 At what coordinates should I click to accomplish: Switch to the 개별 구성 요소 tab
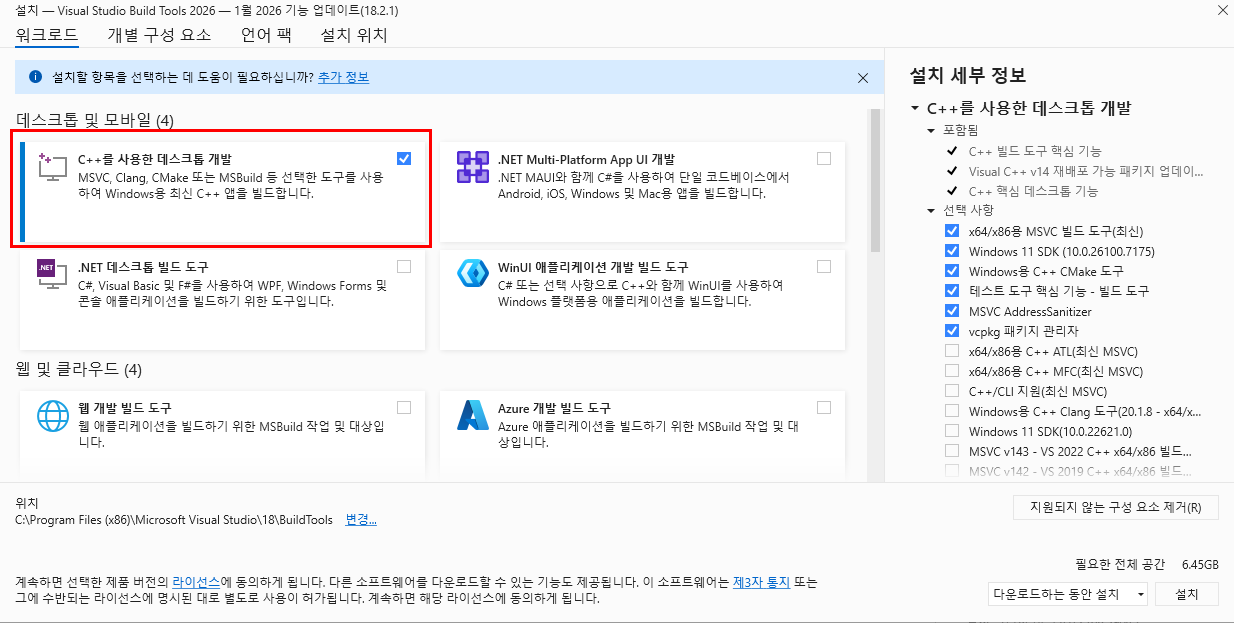click(159, 35)
